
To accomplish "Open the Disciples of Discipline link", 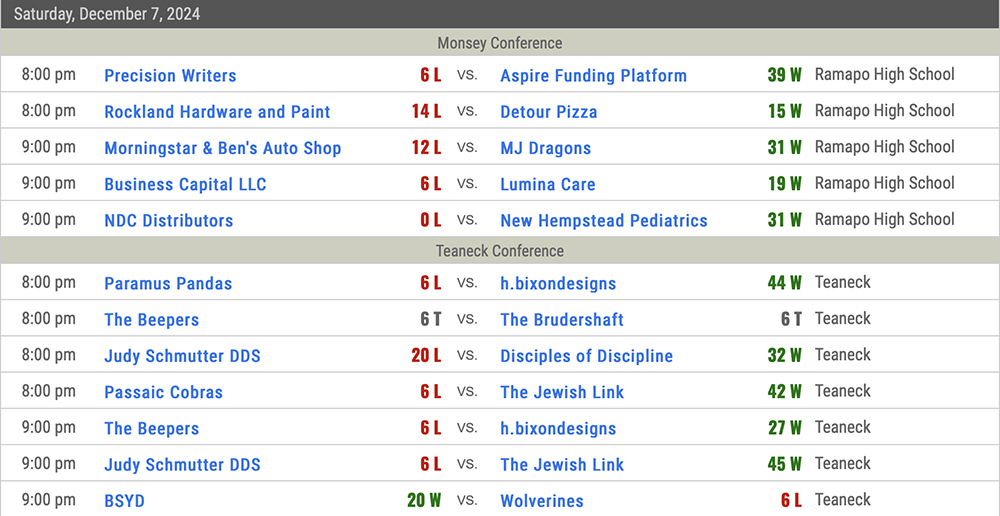I will tap(587, 356).
